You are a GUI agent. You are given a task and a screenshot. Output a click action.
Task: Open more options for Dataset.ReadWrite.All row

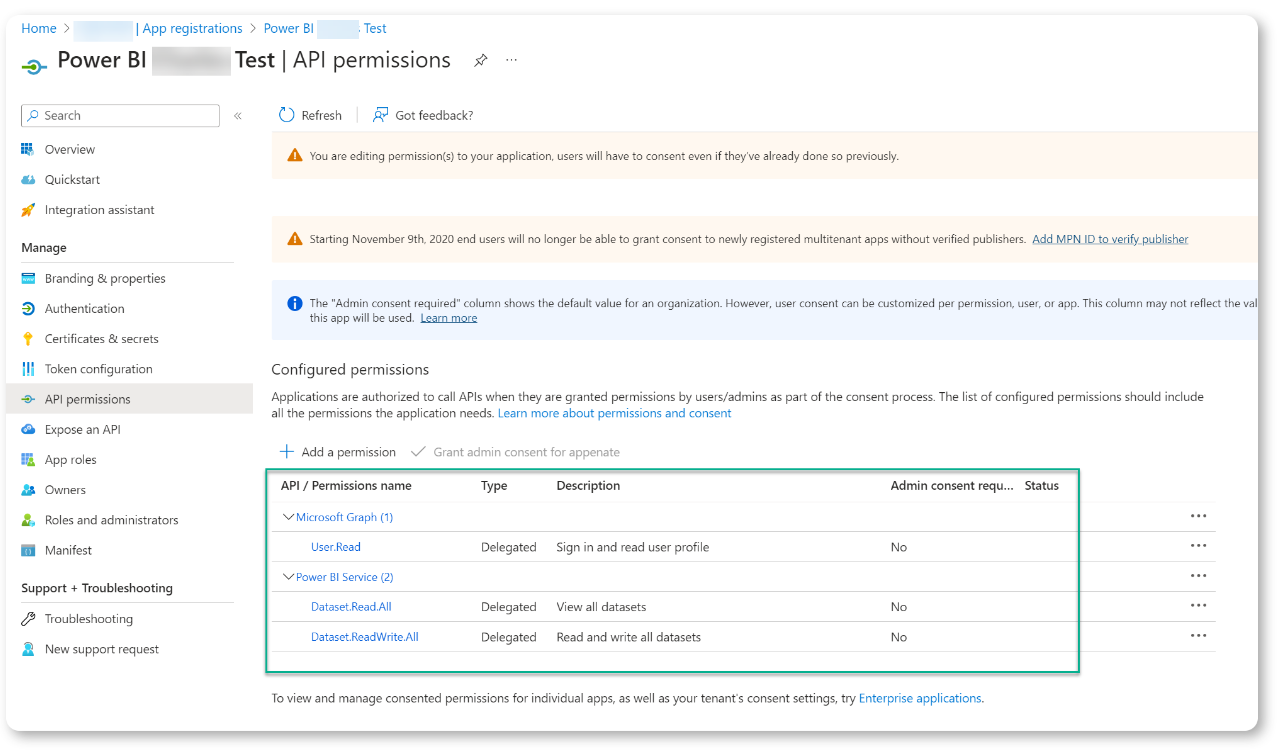click(x=1198, y=637)
